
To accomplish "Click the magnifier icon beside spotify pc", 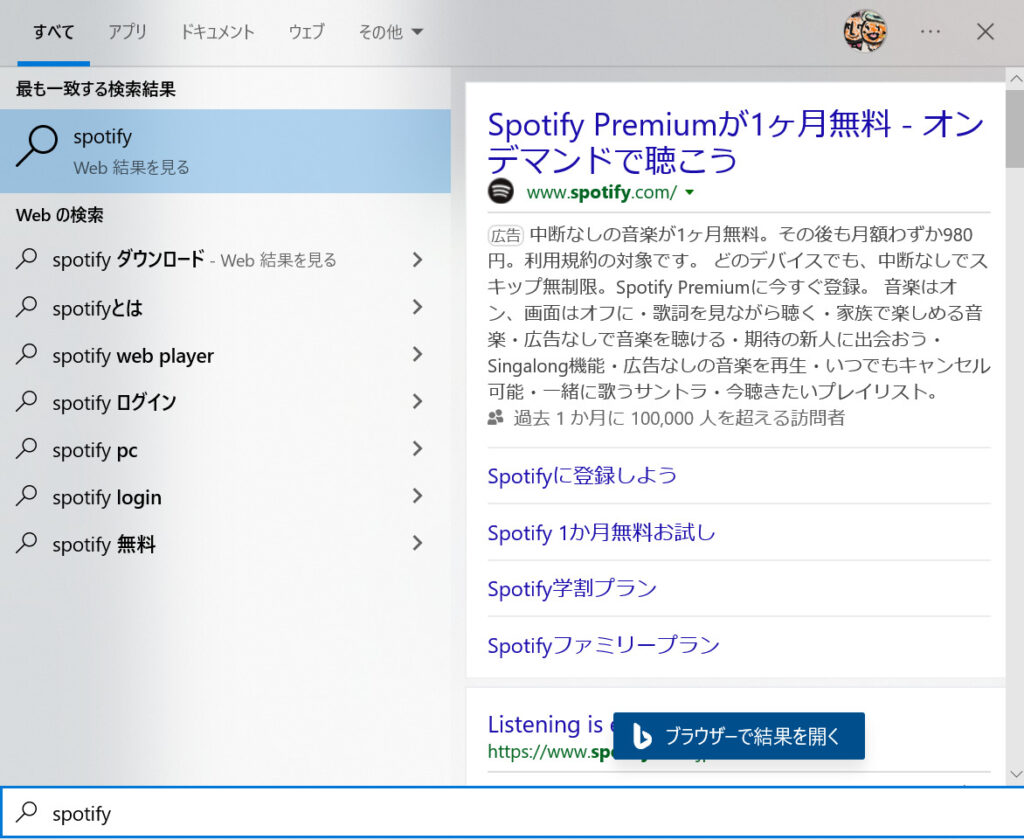I will tap(26, 449).
